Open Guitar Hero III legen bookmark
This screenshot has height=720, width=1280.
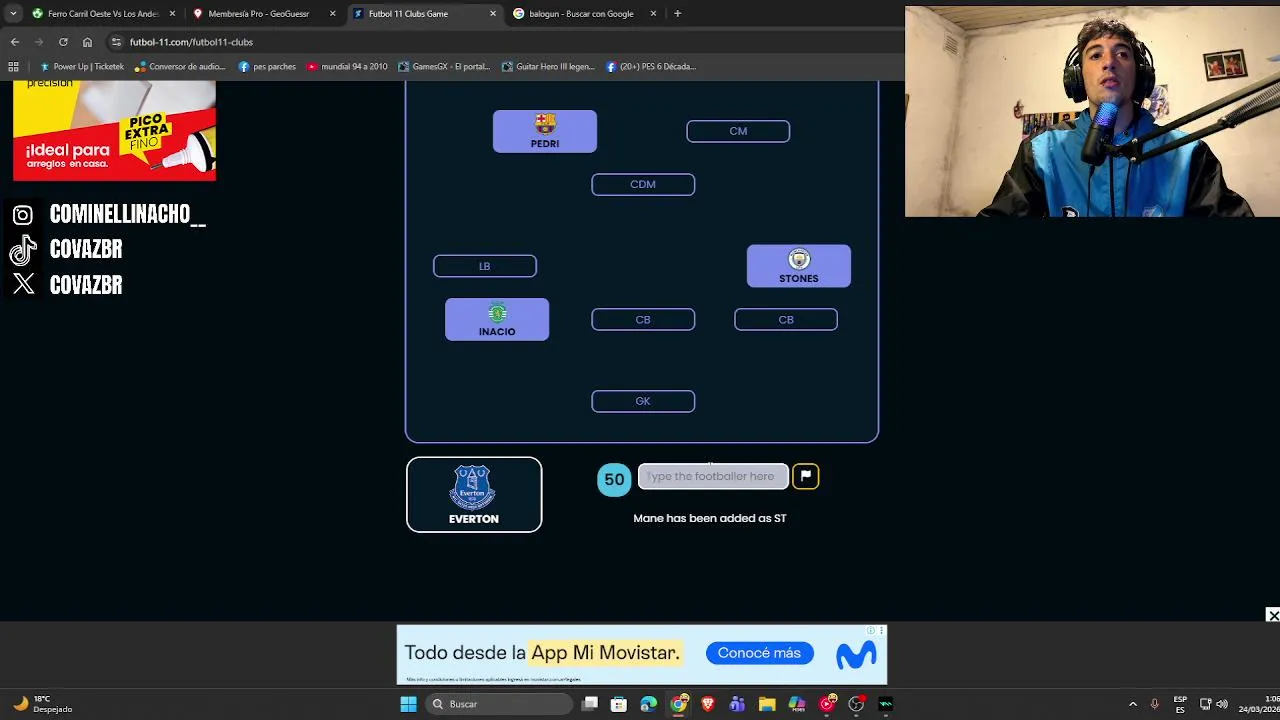548,67
